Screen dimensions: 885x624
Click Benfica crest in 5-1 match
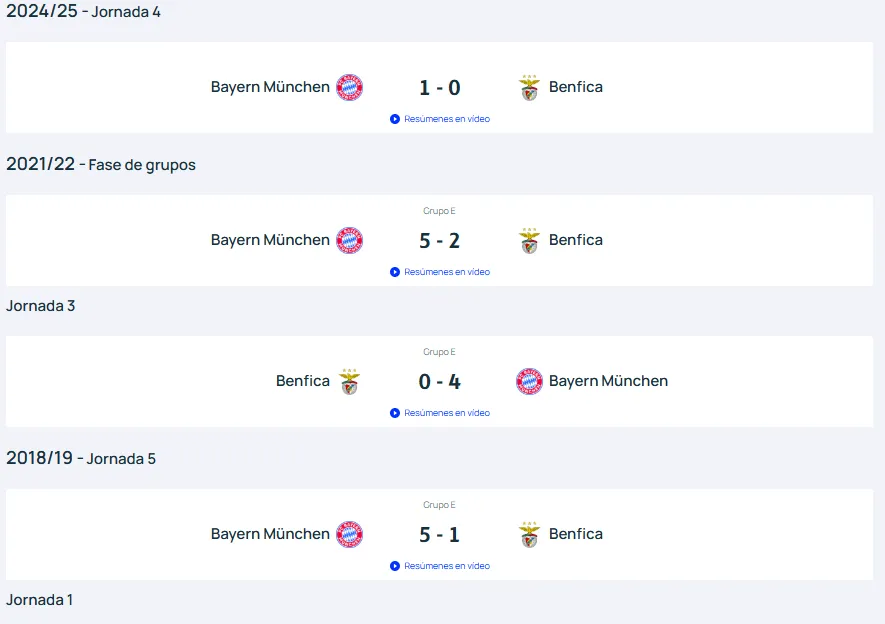pyautogui.click(x=529, y=534)
